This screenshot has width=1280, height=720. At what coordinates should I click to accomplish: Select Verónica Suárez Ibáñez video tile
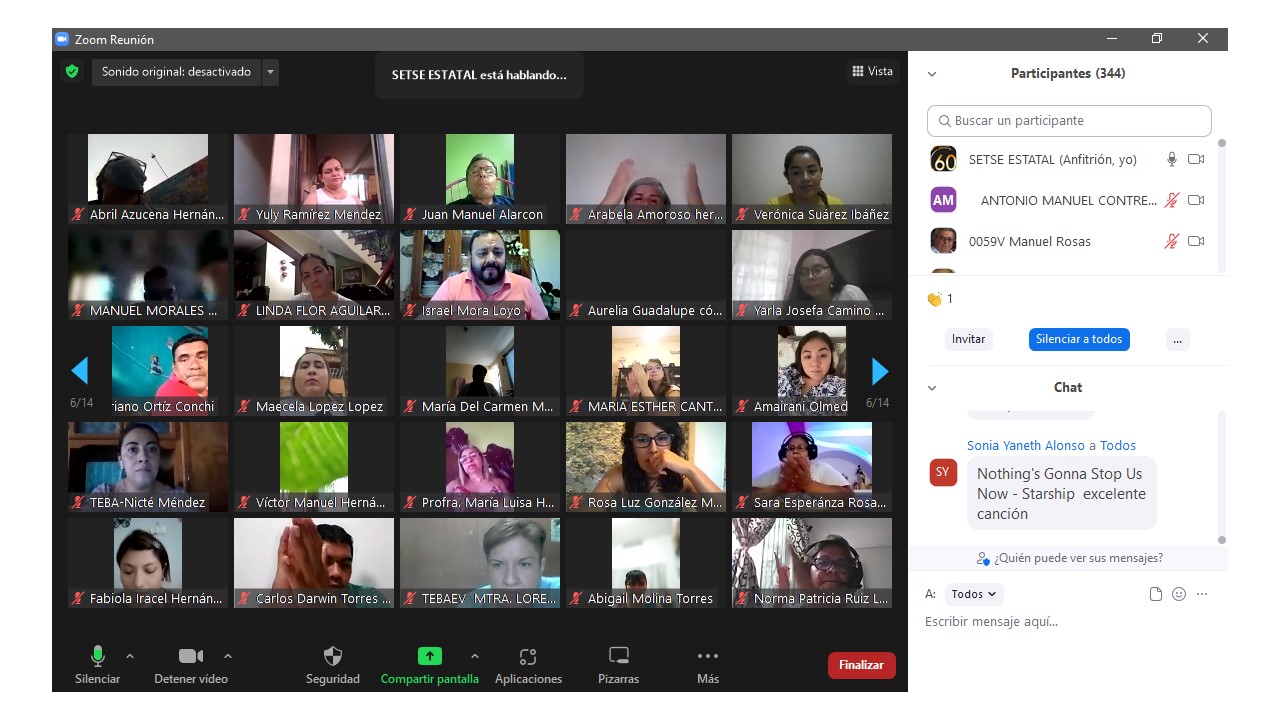click(x=812, y=179)
